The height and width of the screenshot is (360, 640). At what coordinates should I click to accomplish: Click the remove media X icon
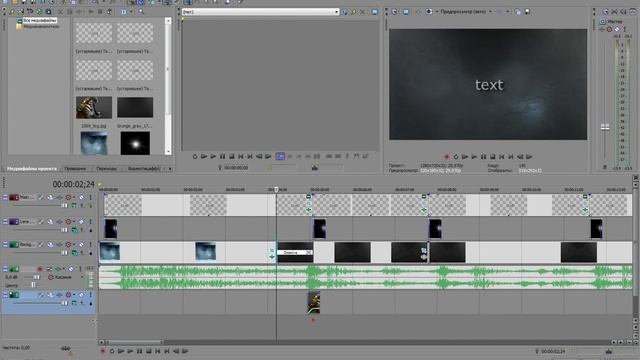point(60,12)
